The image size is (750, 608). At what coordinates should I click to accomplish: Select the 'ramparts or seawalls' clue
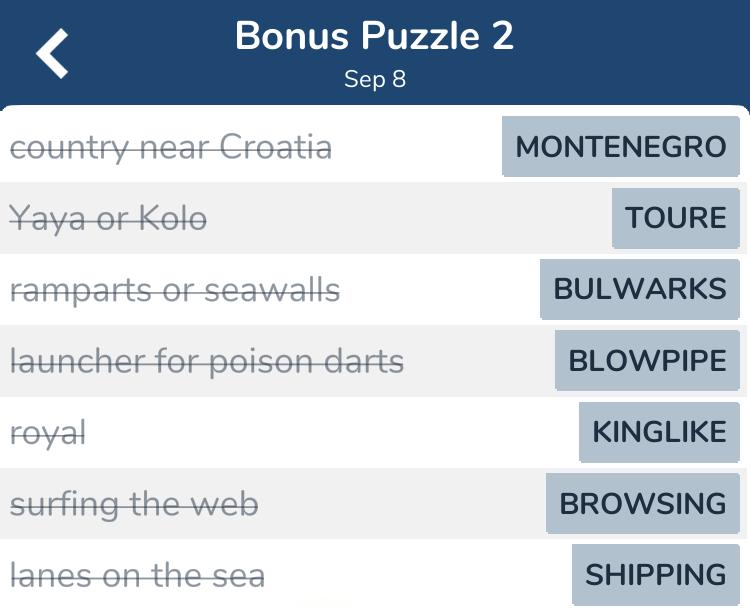(x=175, y=290)
